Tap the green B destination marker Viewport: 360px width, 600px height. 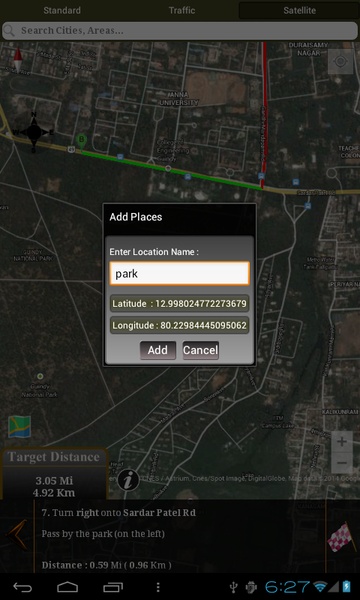[x=81, y=142]
